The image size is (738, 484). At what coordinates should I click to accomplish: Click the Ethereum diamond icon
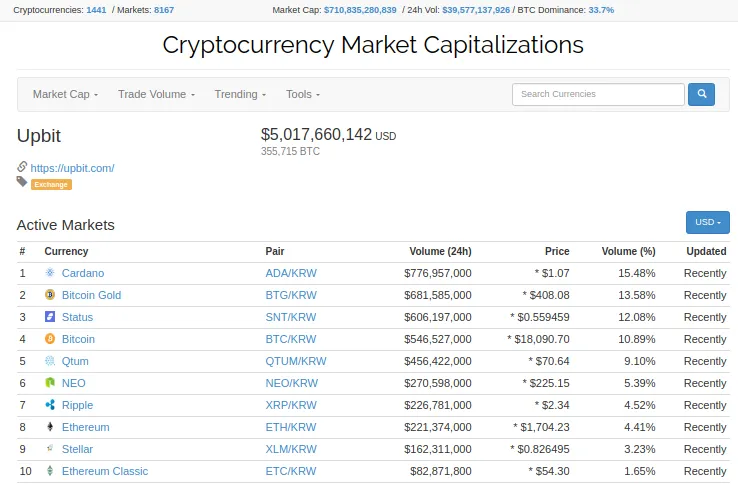tap(50, 427)
